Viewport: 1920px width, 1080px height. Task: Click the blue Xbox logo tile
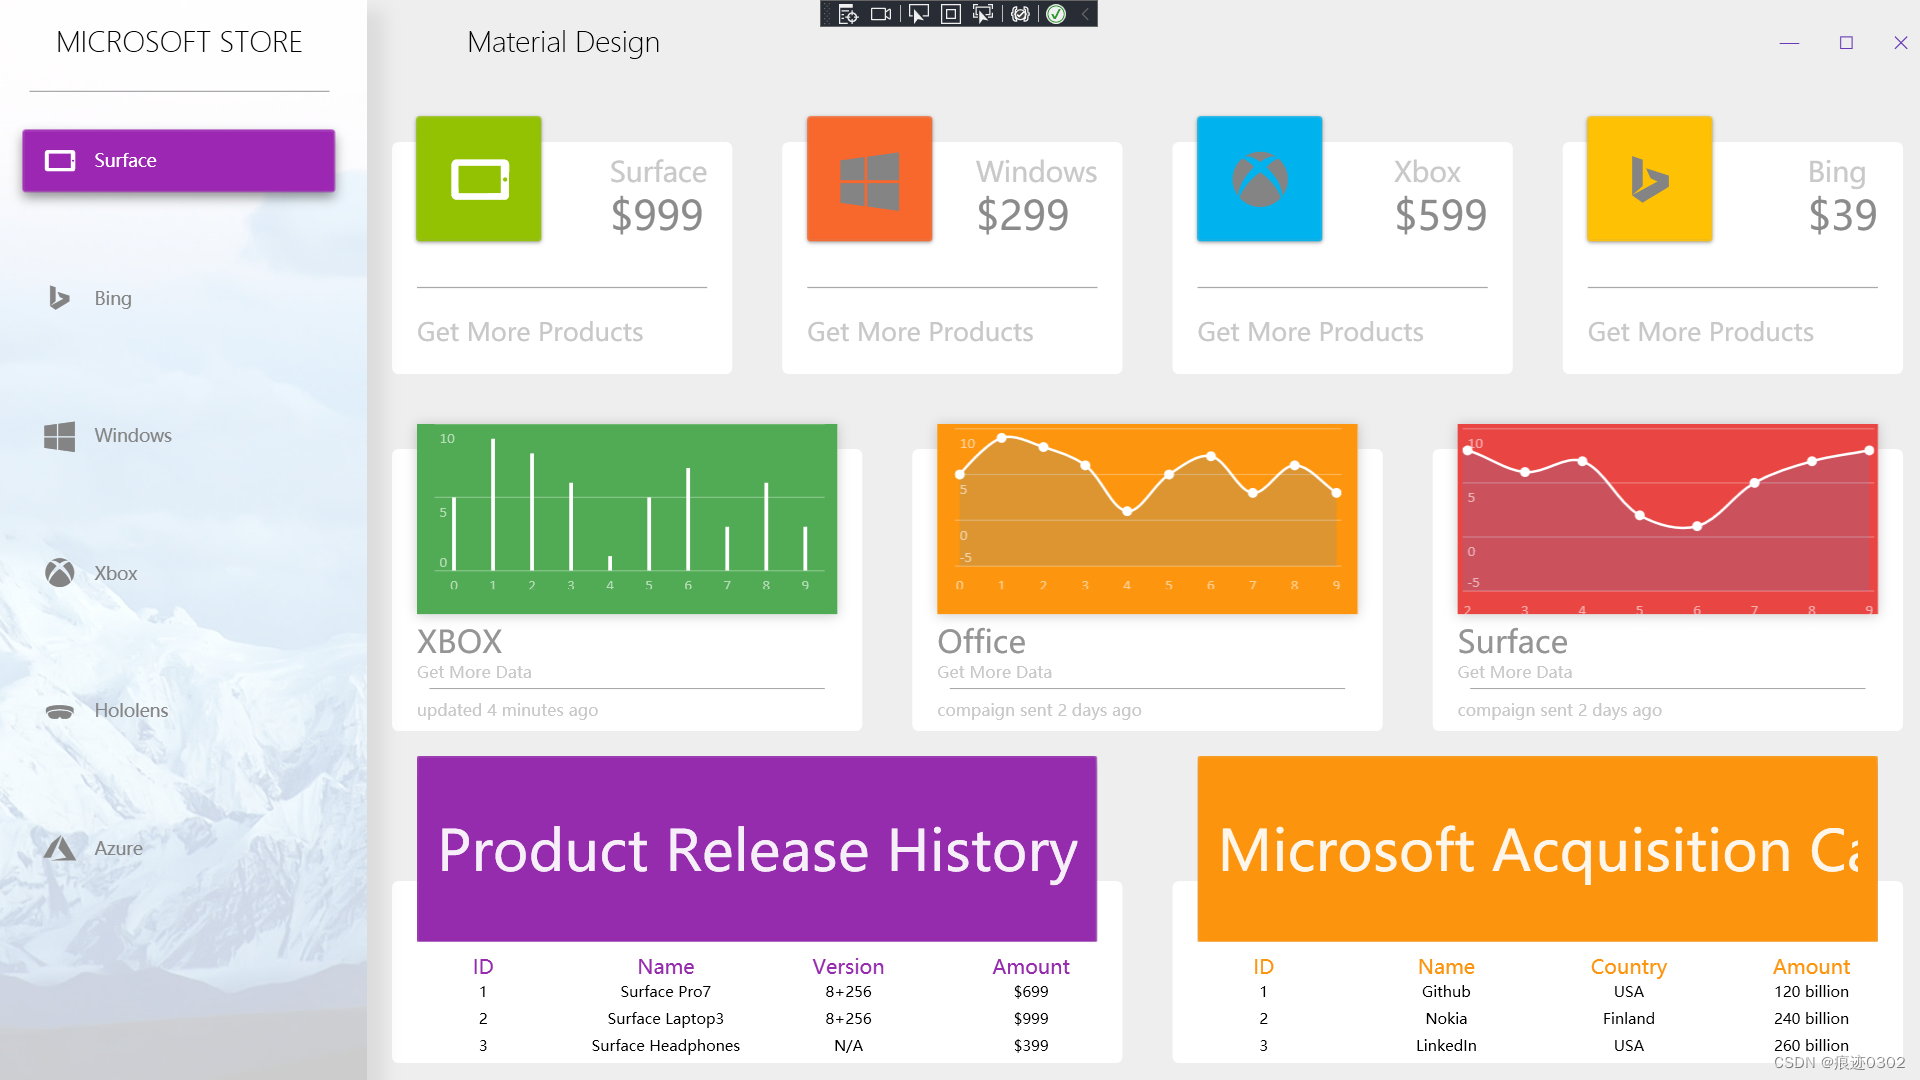tap(1259, 179)
